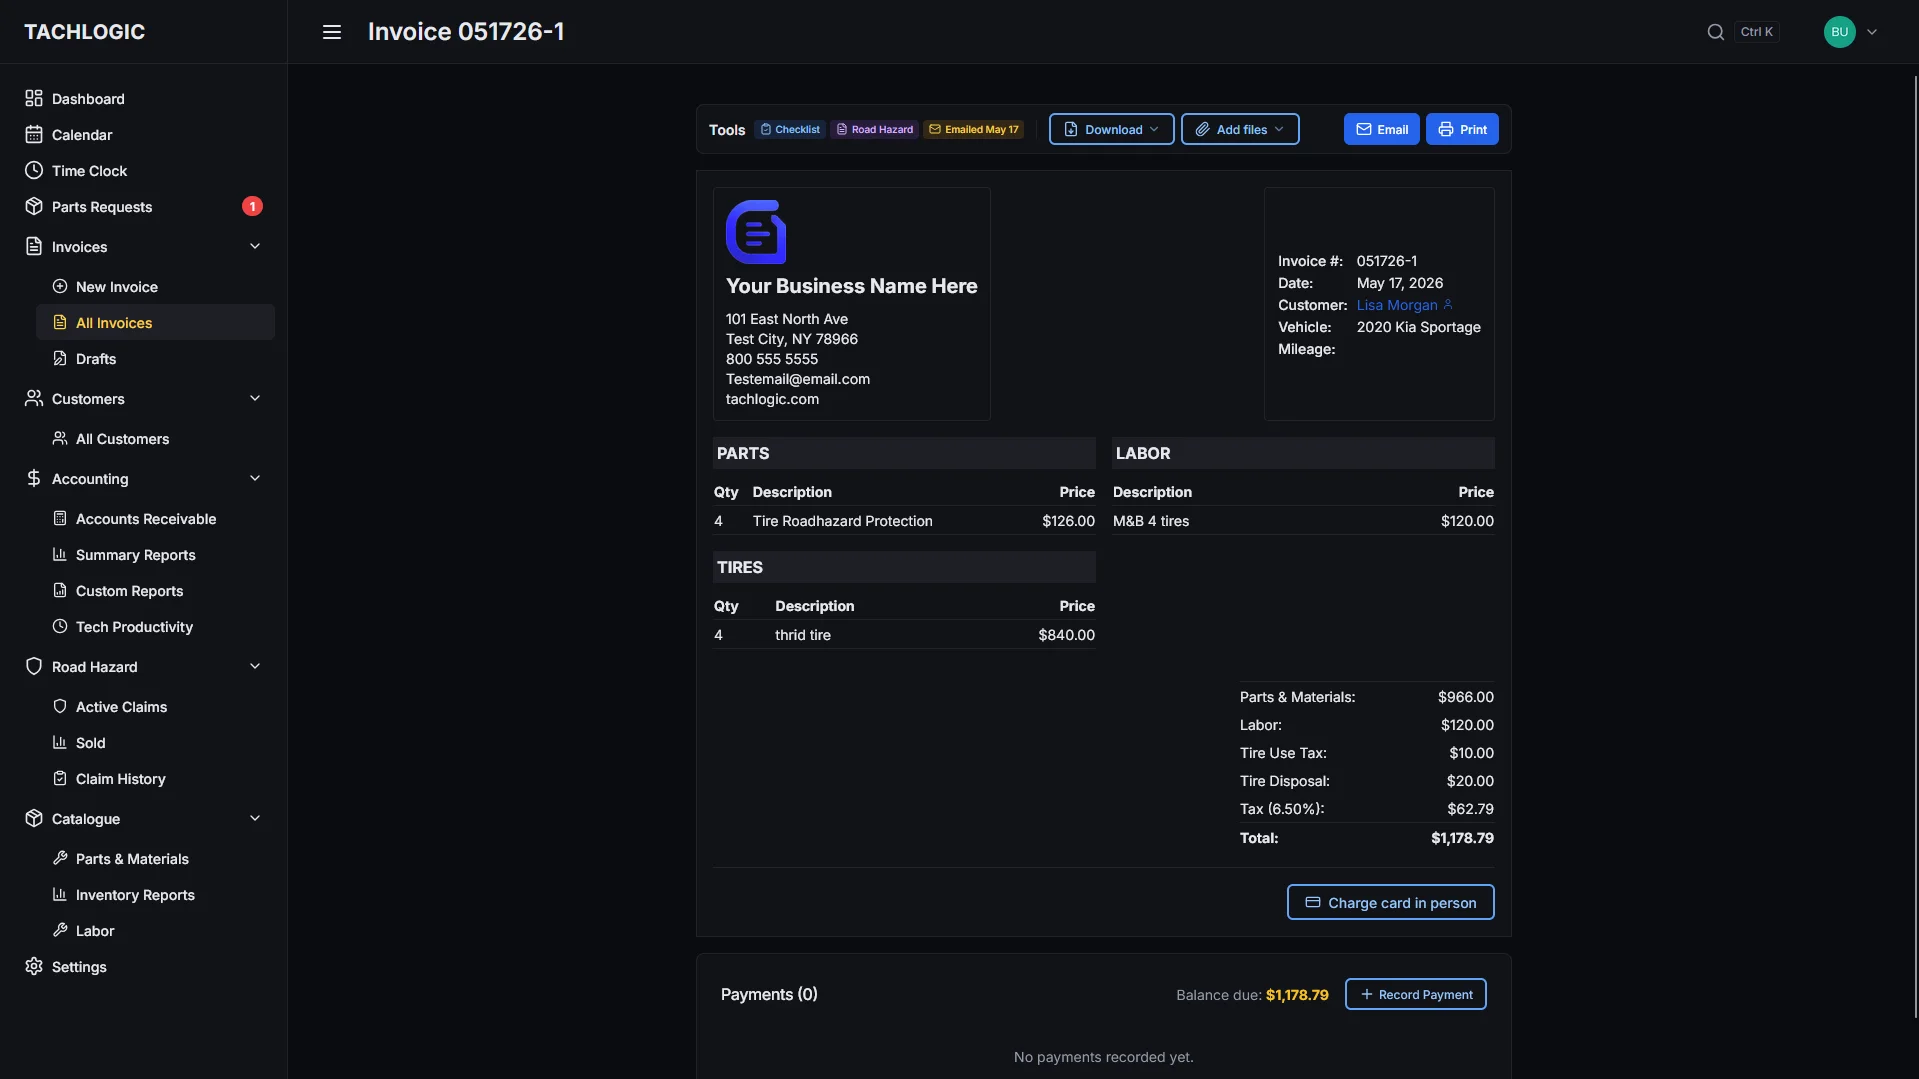The image size is (1919, 1079).
Task: Click the invoice number 051726-1 value
Action: [x=1386, y=261]
